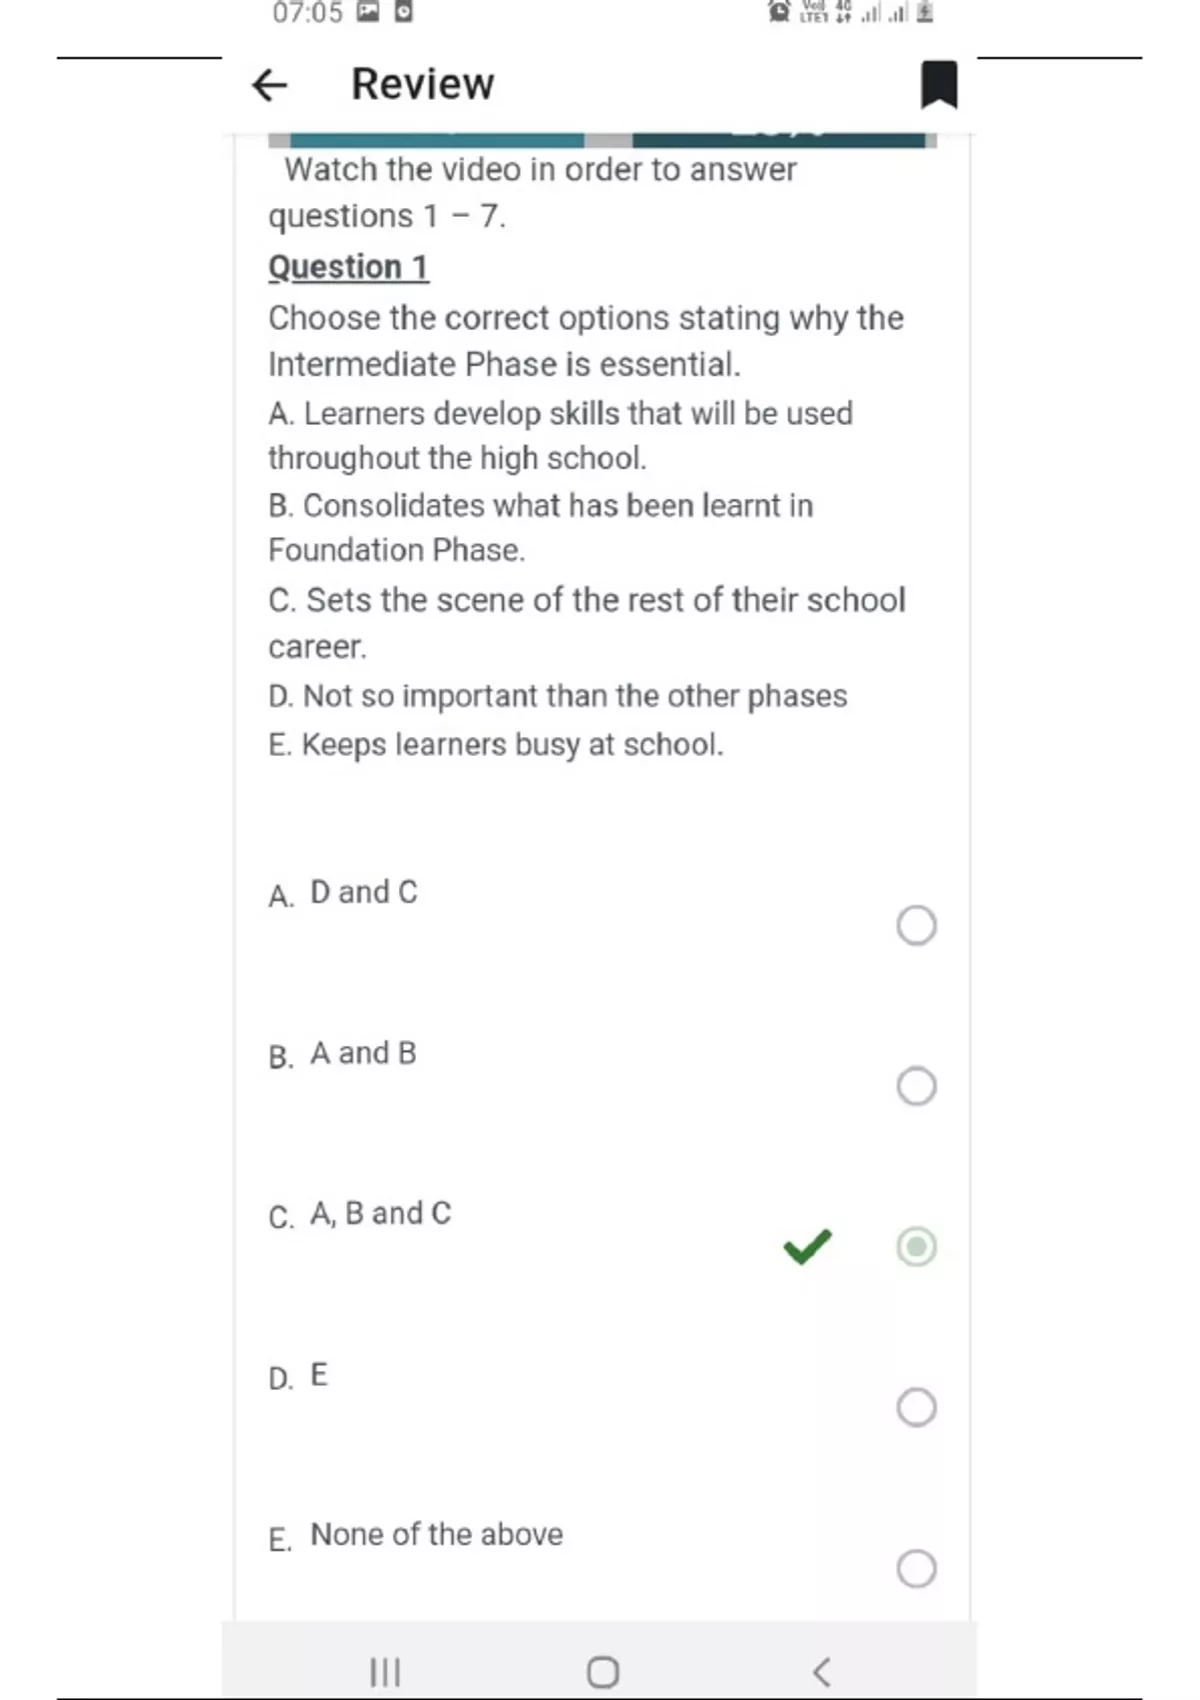Choose the "A and B" radio button
This screenshot has height=1700, width=1200.
(x=916, y=1086)
